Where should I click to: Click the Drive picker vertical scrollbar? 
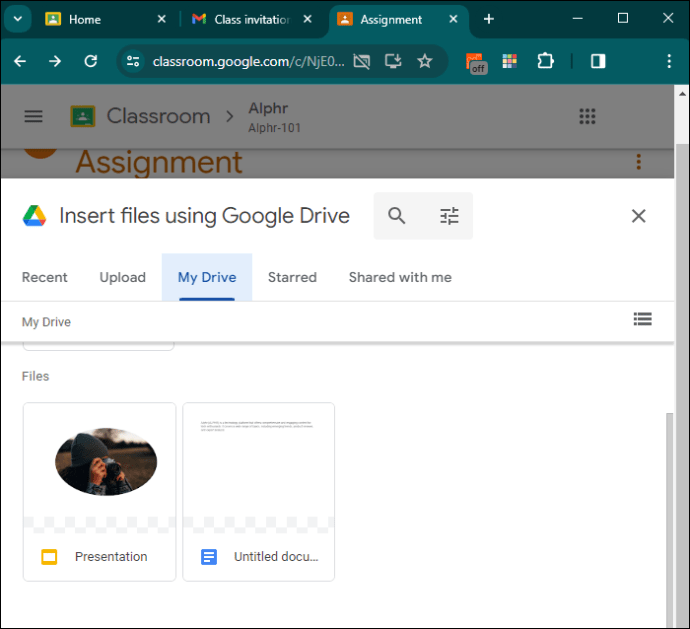[669, 519]
